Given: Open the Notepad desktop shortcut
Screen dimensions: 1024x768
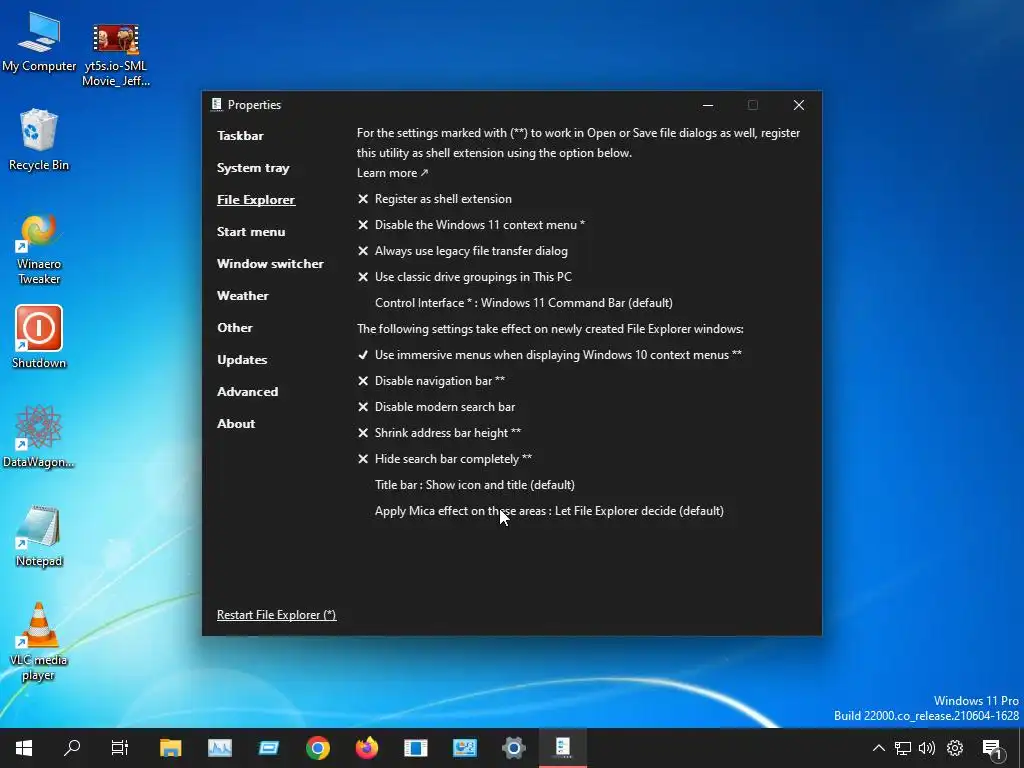Looking at the screenshot, I should click(x=39, y=536).
